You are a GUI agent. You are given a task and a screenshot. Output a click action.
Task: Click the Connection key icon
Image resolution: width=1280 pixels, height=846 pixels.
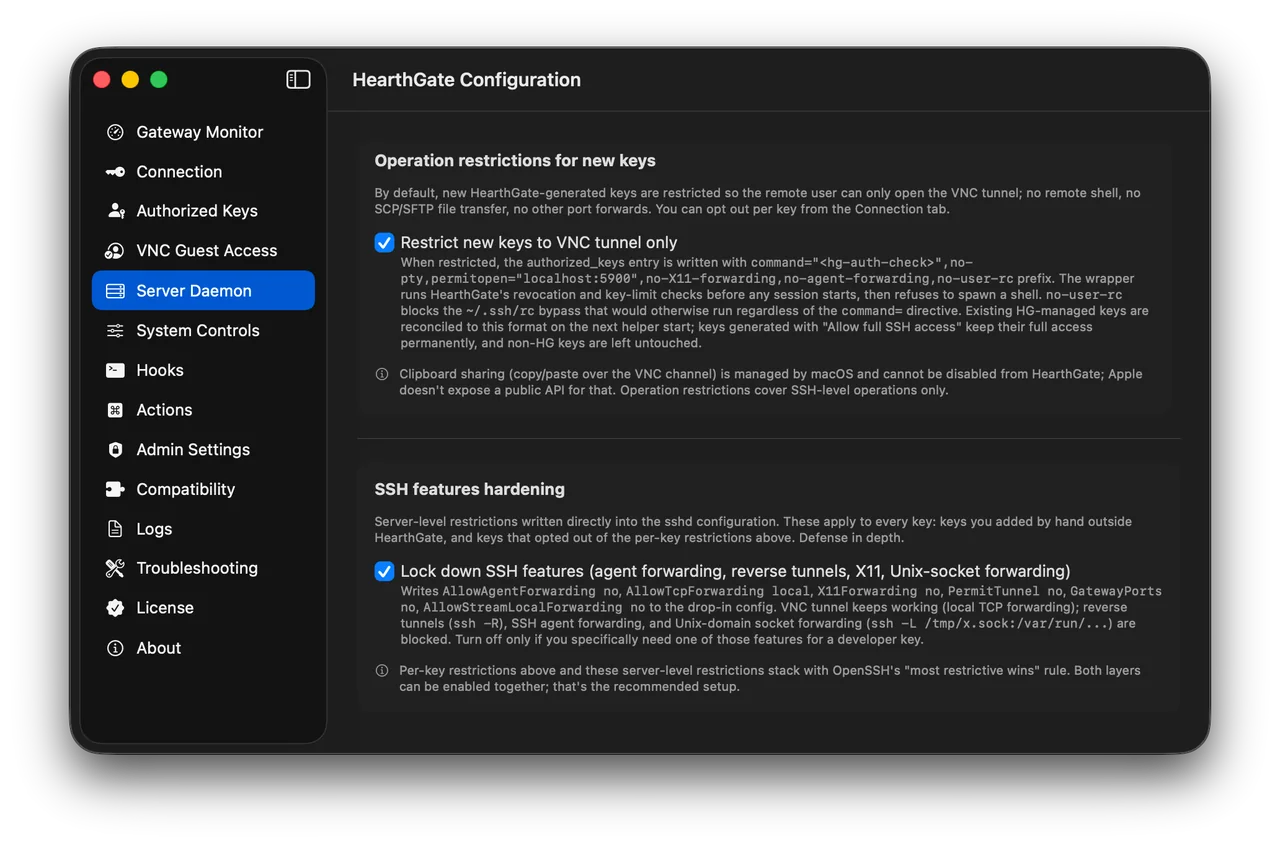point(115,172)
